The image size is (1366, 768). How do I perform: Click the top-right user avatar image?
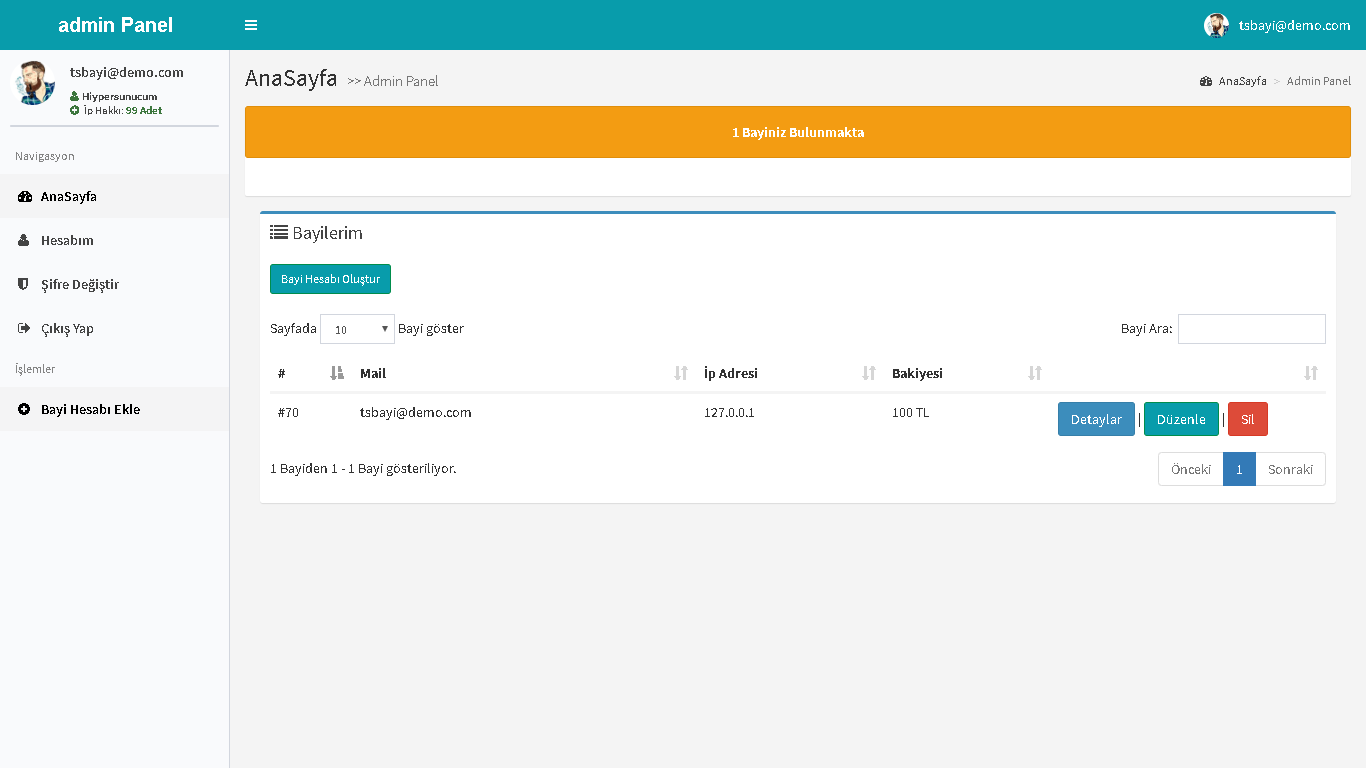pos(1216,25)
